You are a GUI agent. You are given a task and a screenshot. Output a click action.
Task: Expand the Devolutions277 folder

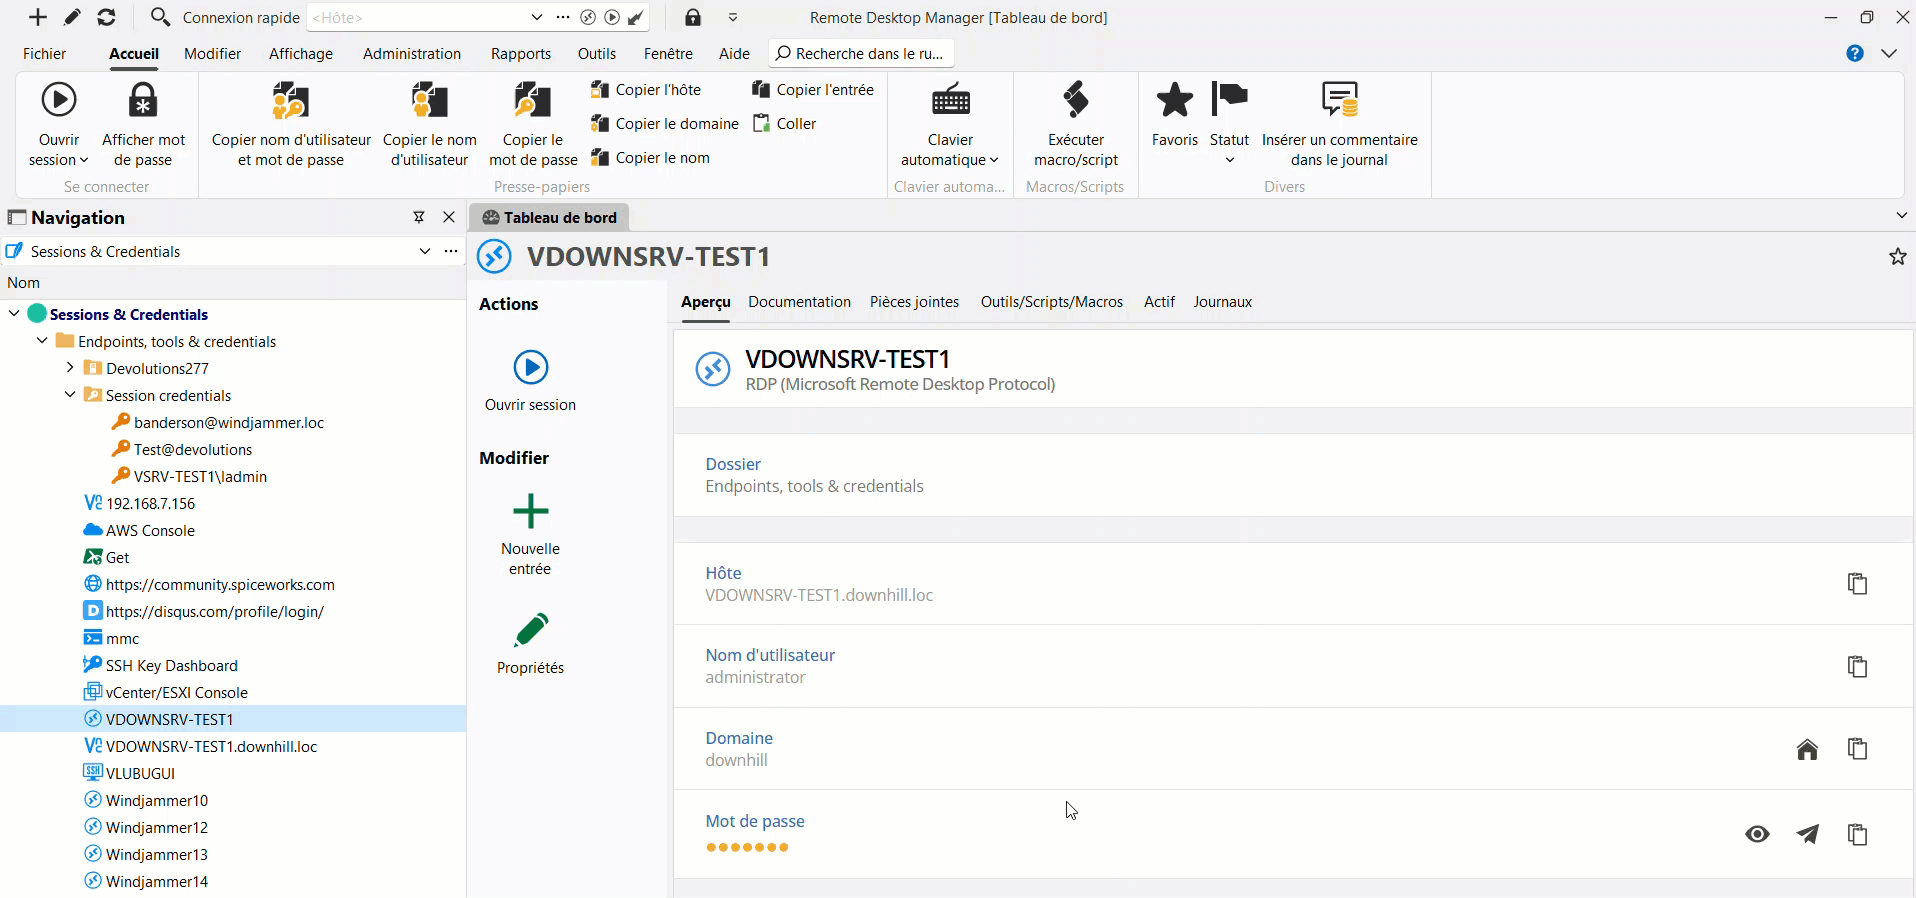70,368
